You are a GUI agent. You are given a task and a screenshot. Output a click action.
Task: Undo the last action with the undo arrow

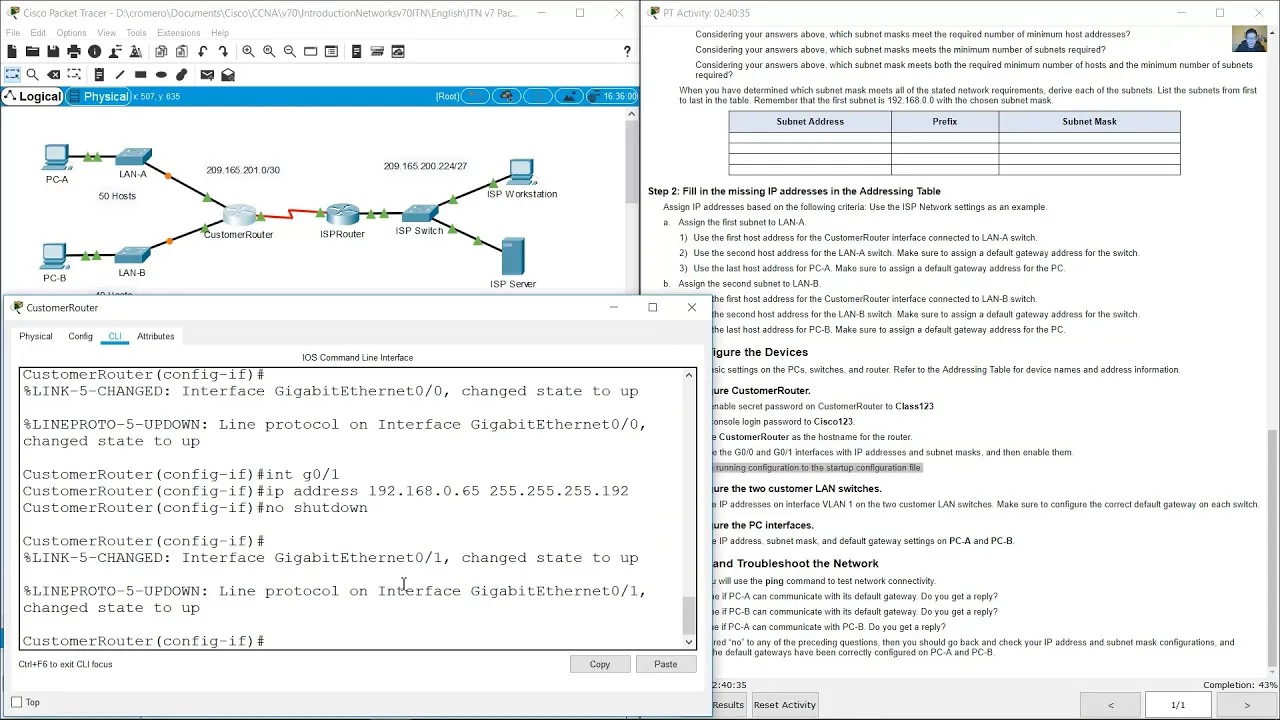pos(203,51)
